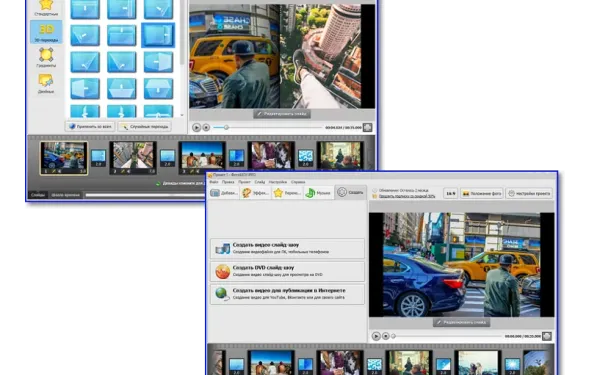
Task: Click Создать DVD слайд-шоу option
Action: [x=287, y=271]
